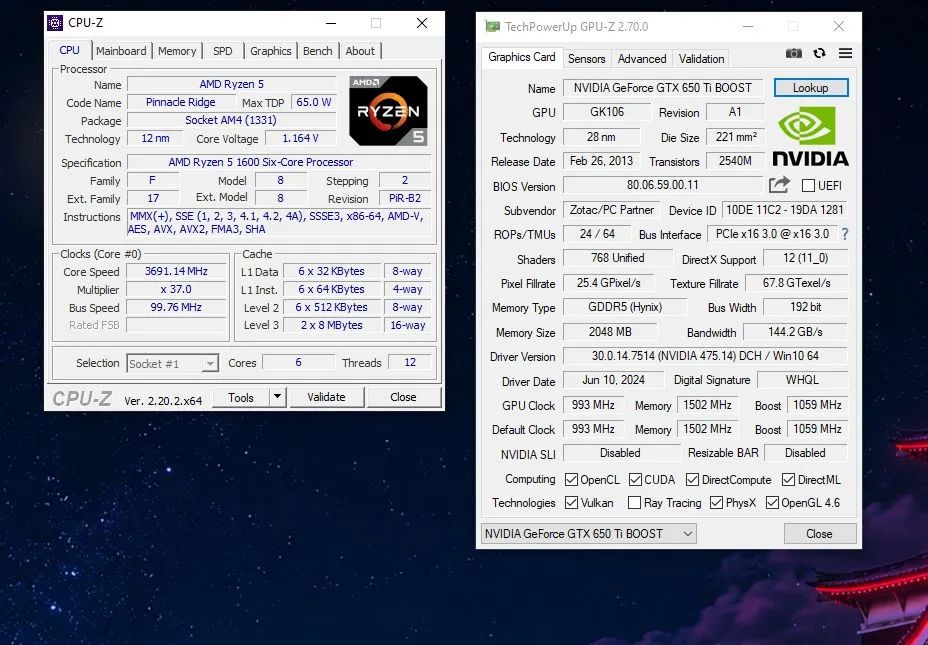Open the Socket #1 selection dropdown
Viewport: 928px width, 645px height.
(172, 363)
